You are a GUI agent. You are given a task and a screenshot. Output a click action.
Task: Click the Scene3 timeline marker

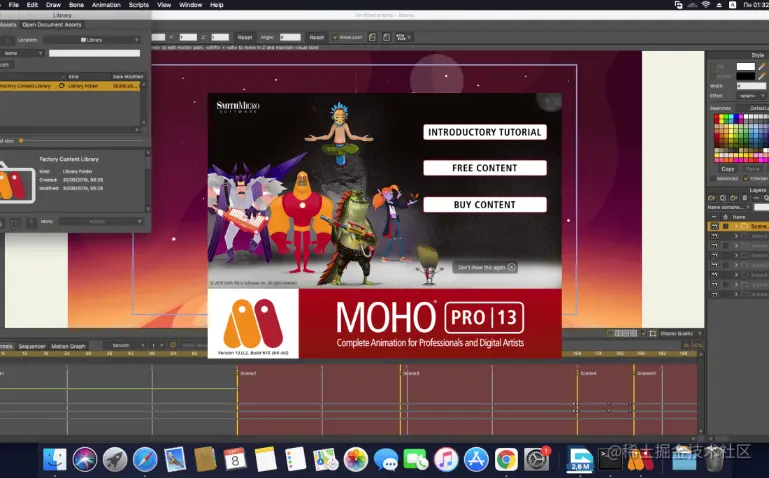411,373
